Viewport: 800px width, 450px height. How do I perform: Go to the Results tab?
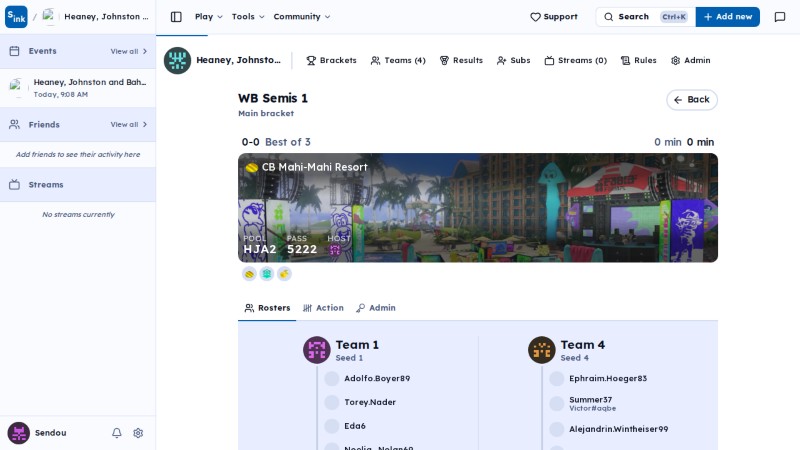pos(461,60)
